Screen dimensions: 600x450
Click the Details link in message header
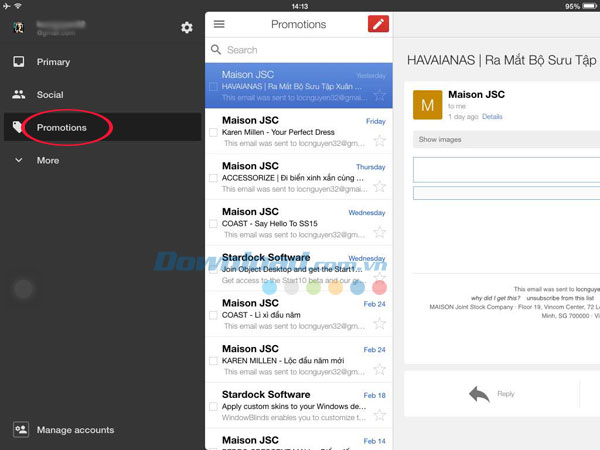492,117
